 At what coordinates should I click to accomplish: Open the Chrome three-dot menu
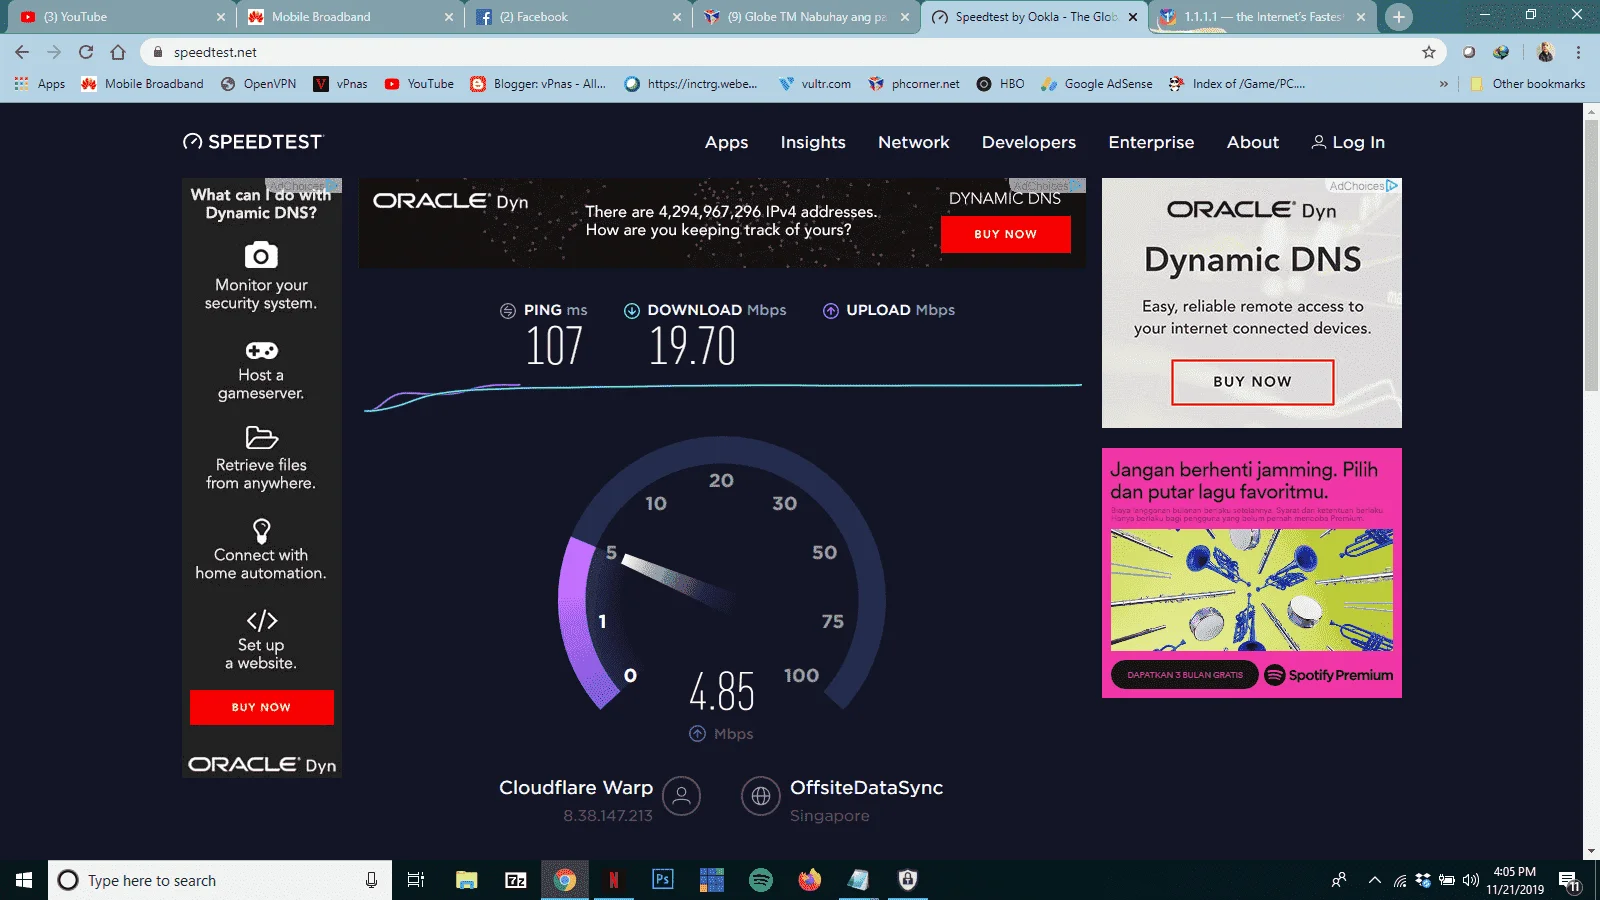[1579, 52]
